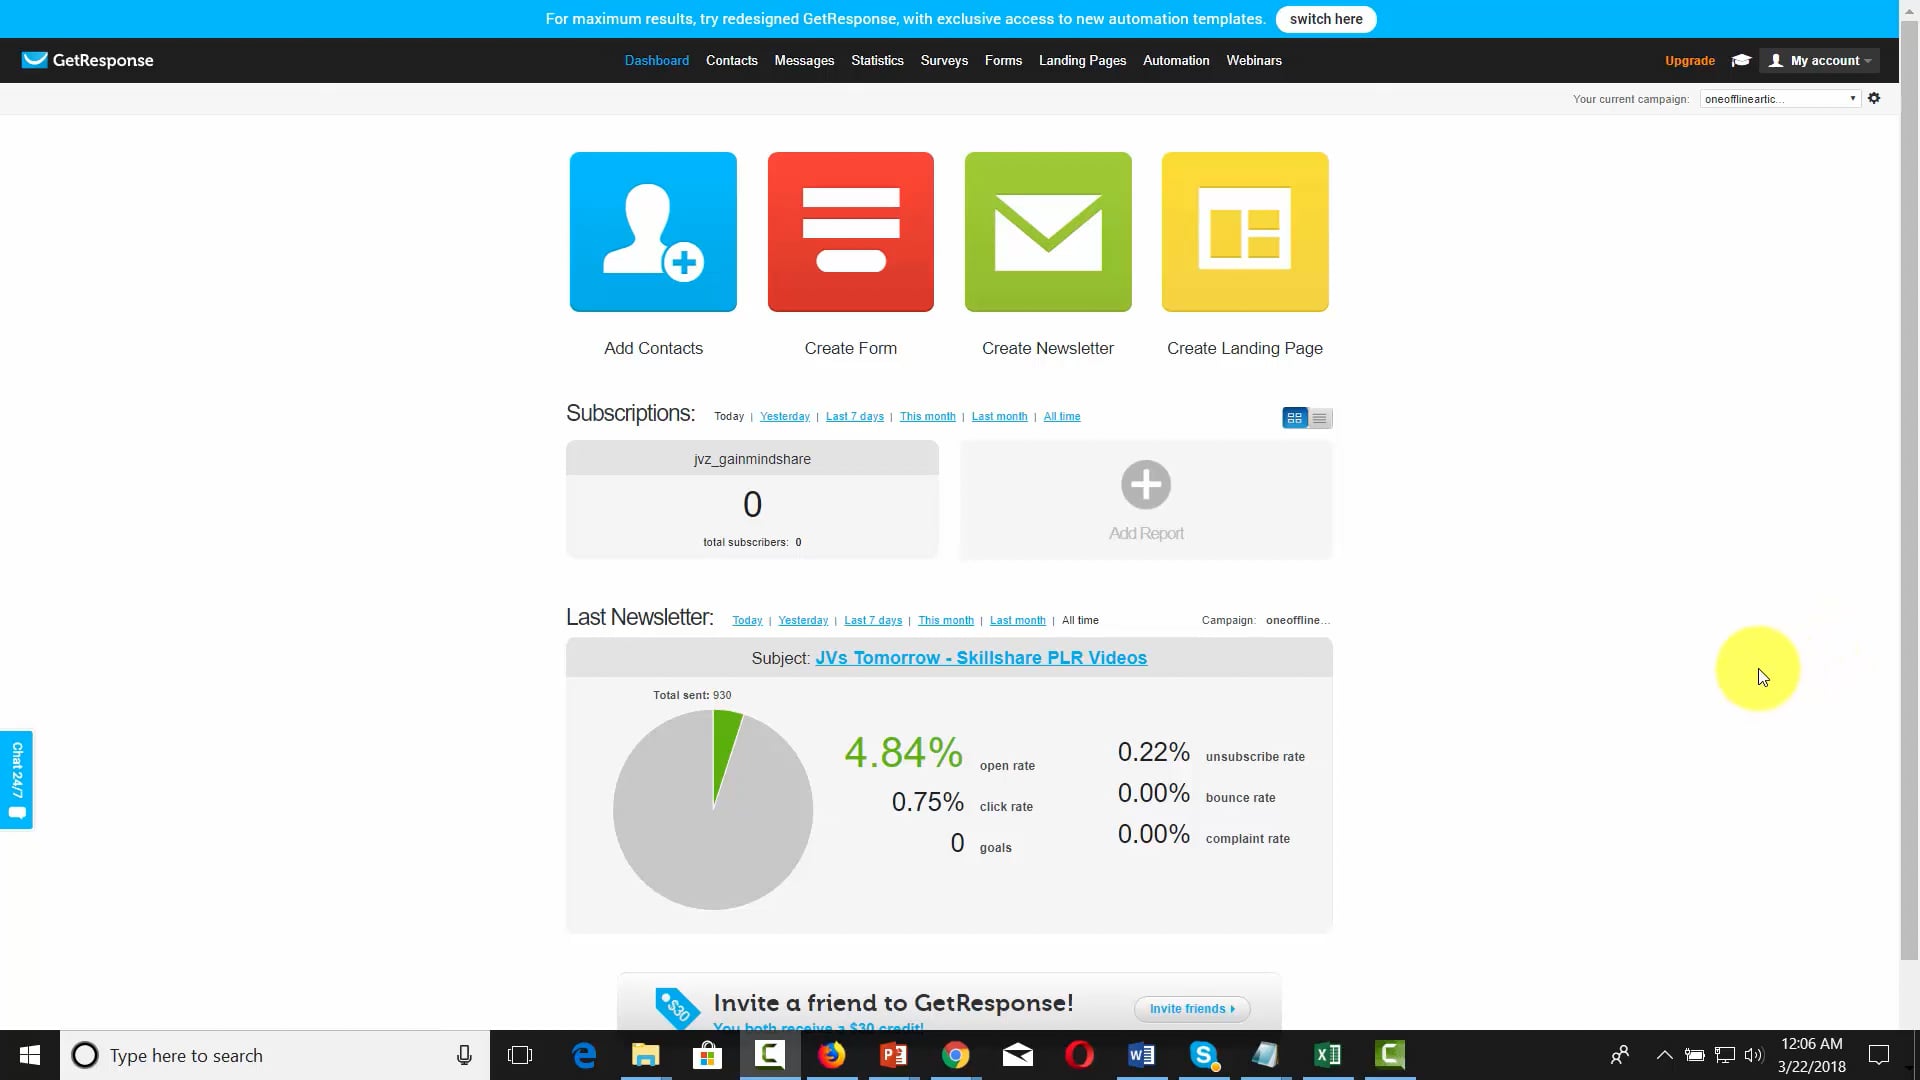Image resolution: width=1920 pixels, height=1080 pixels.
Task: Open Task View on the taskbar
Action: tap(520, 1055)
